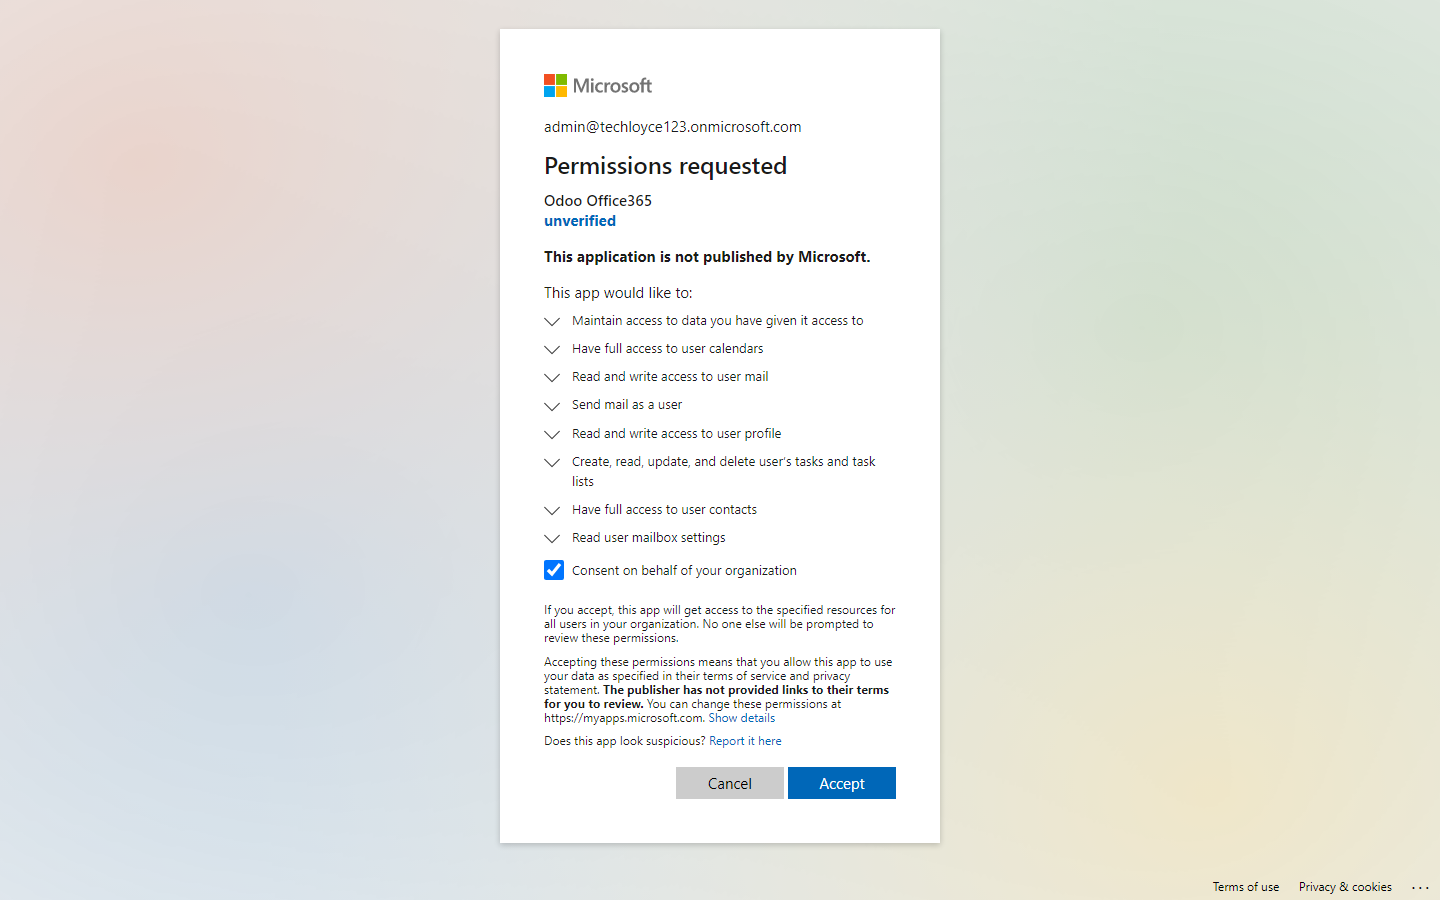Click the Send mail as a user text
The image size is (1440, 900).
coord(627,405)
